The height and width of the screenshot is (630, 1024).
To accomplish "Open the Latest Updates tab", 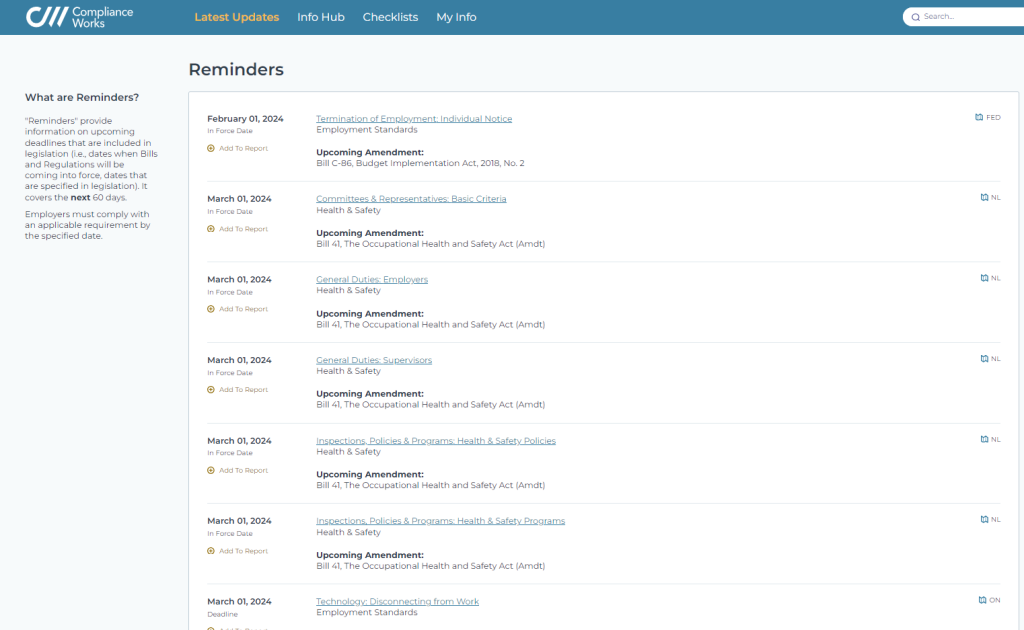I will click(x=236, y=17).
